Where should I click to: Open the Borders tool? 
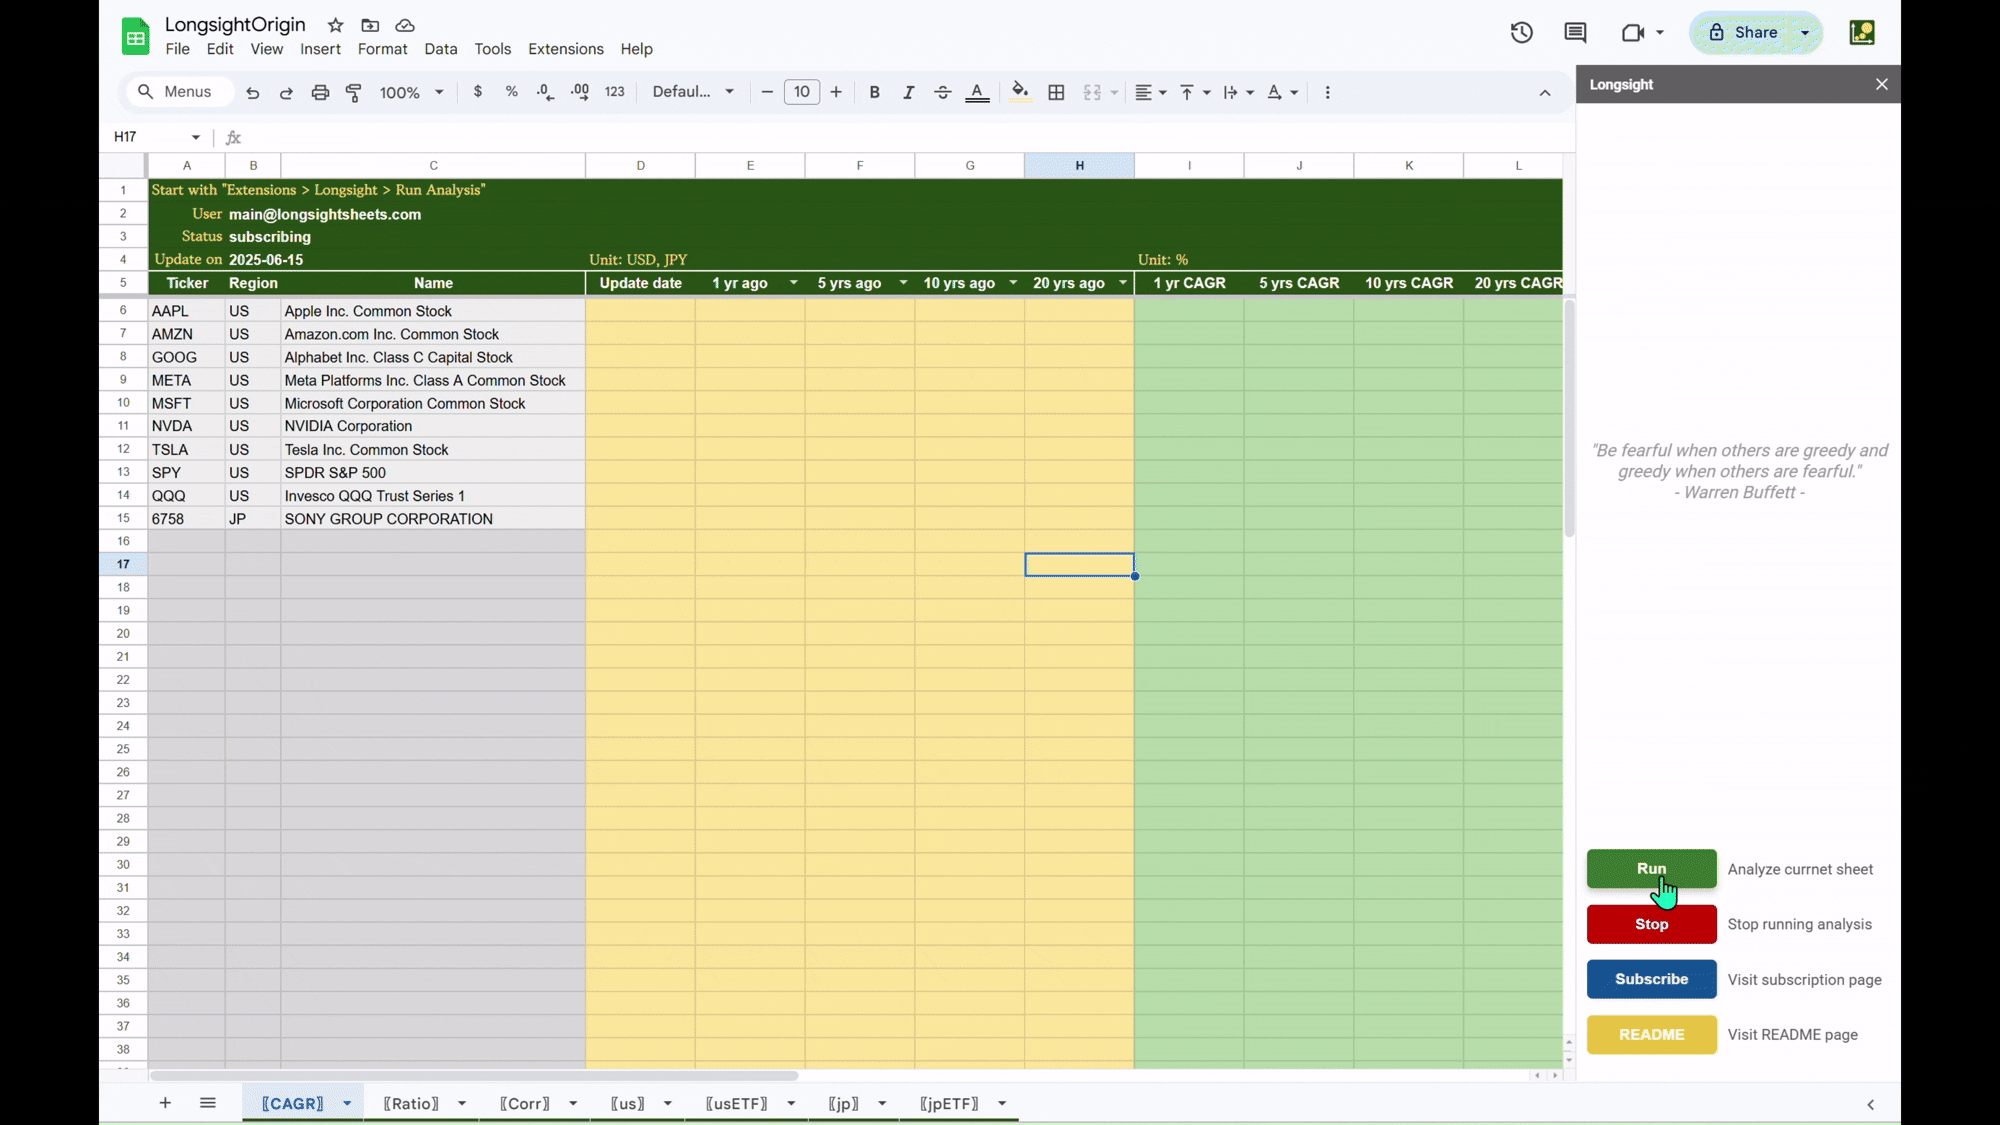1056,92
